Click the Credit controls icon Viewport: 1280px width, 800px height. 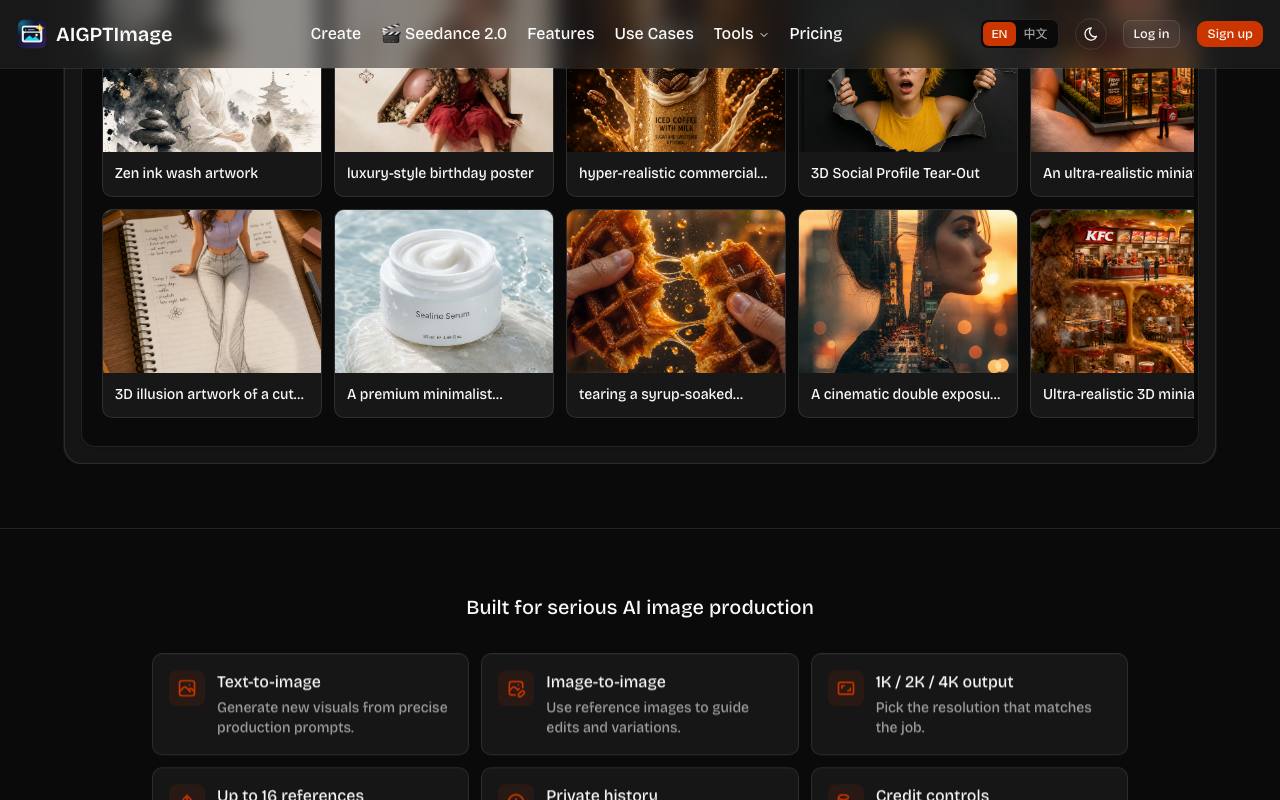click(846, 793)
